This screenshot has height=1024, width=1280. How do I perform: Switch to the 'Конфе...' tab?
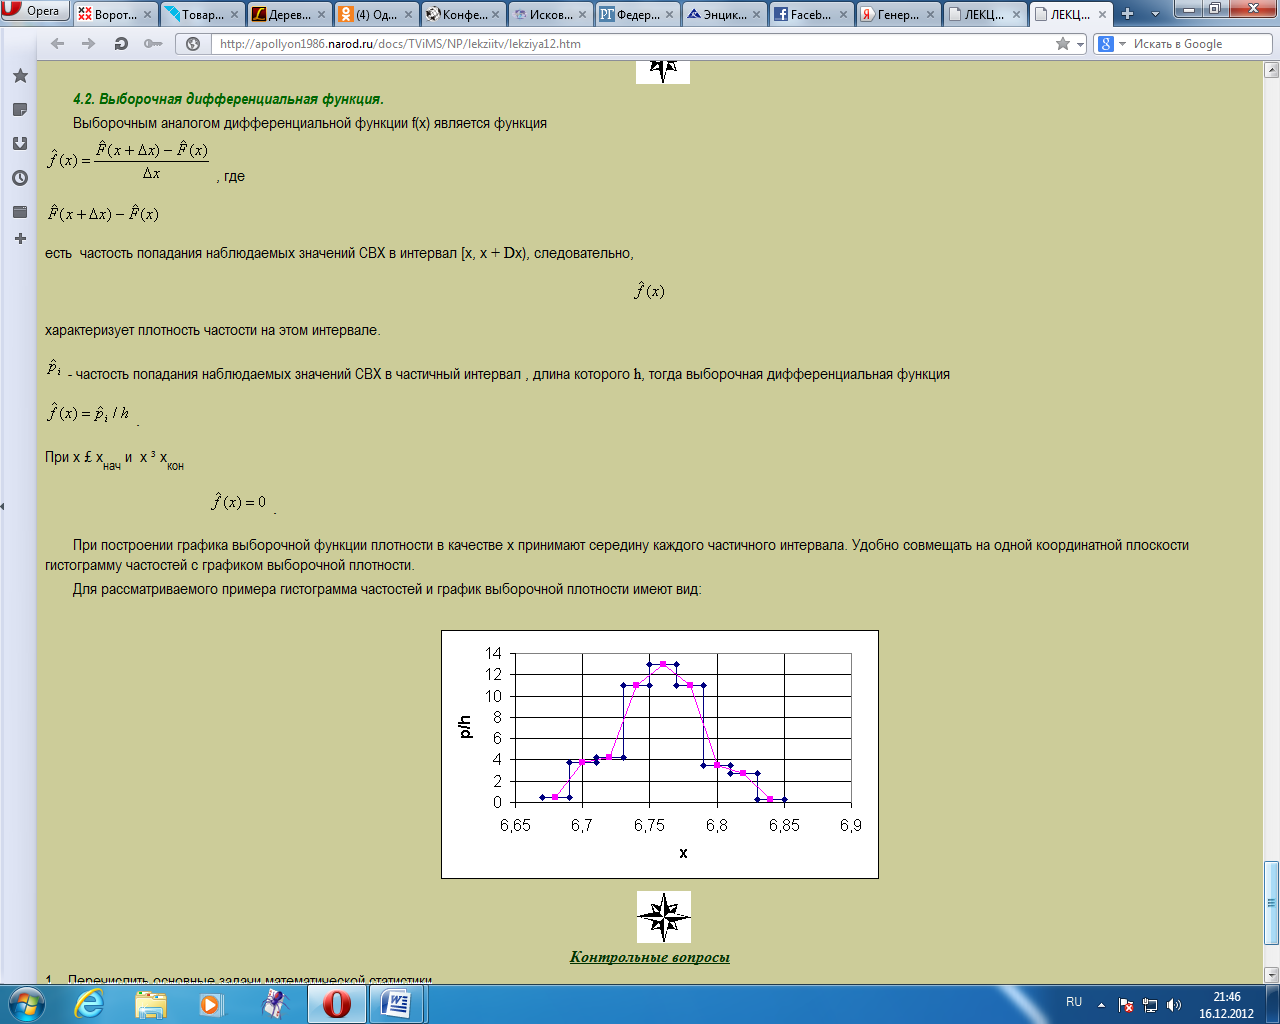pos(463,15)
